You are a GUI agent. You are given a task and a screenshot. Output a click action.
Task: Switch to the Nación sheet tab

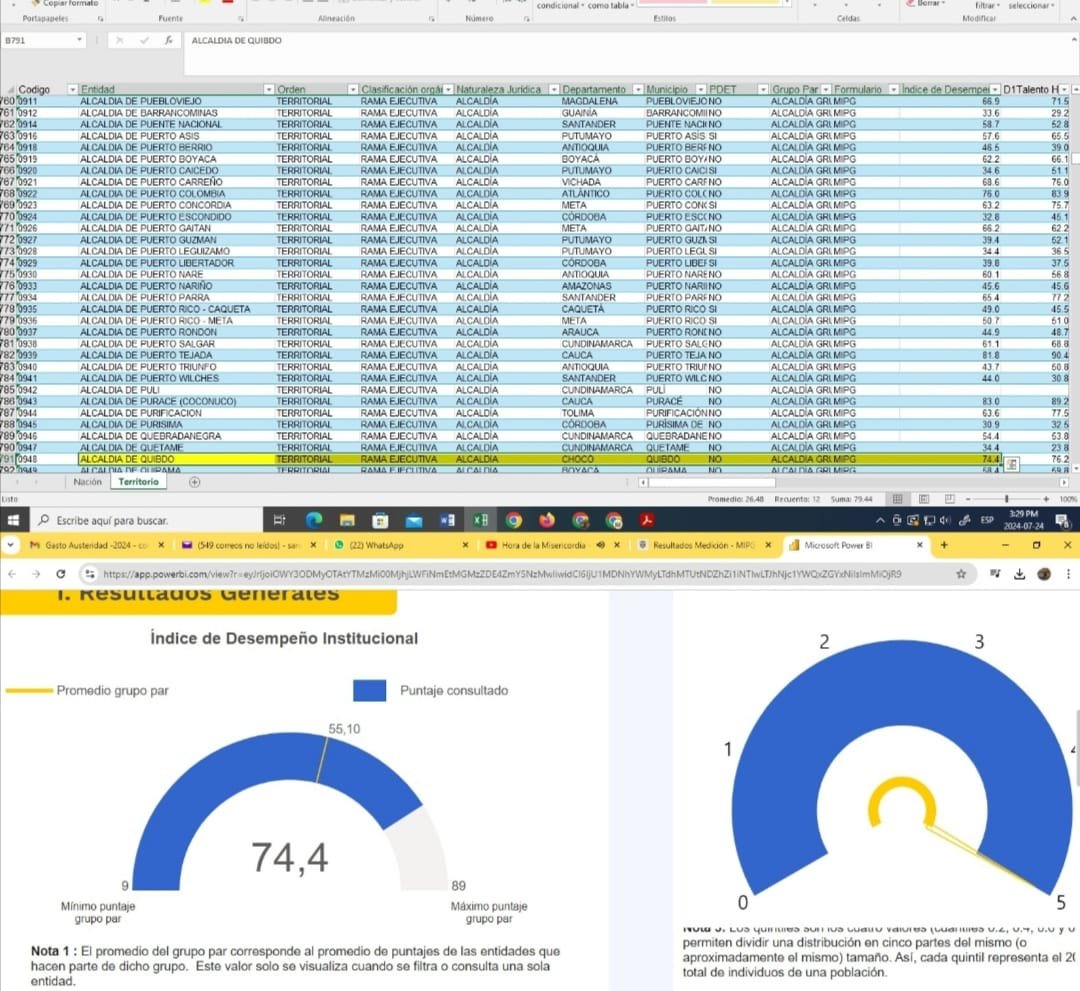(x=88, y=482)
